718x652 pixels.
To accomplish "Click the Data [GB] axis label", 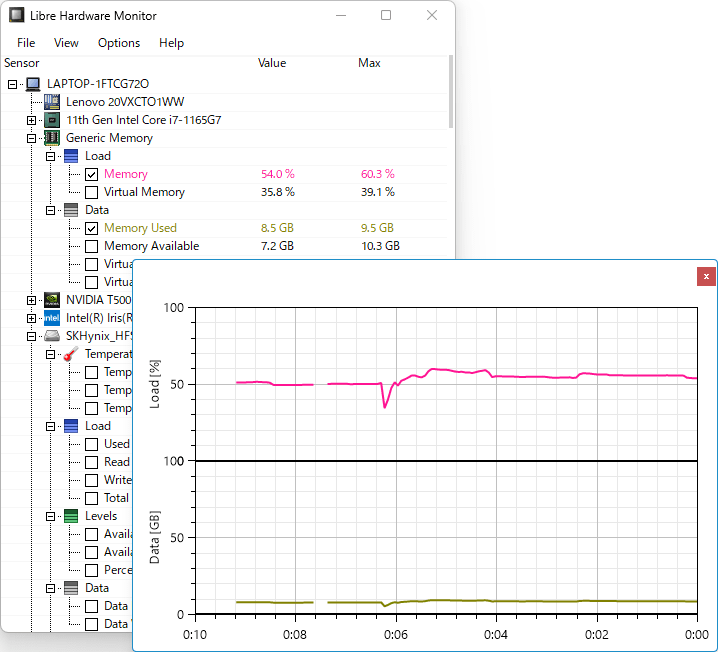I will (x=155, y=537).
